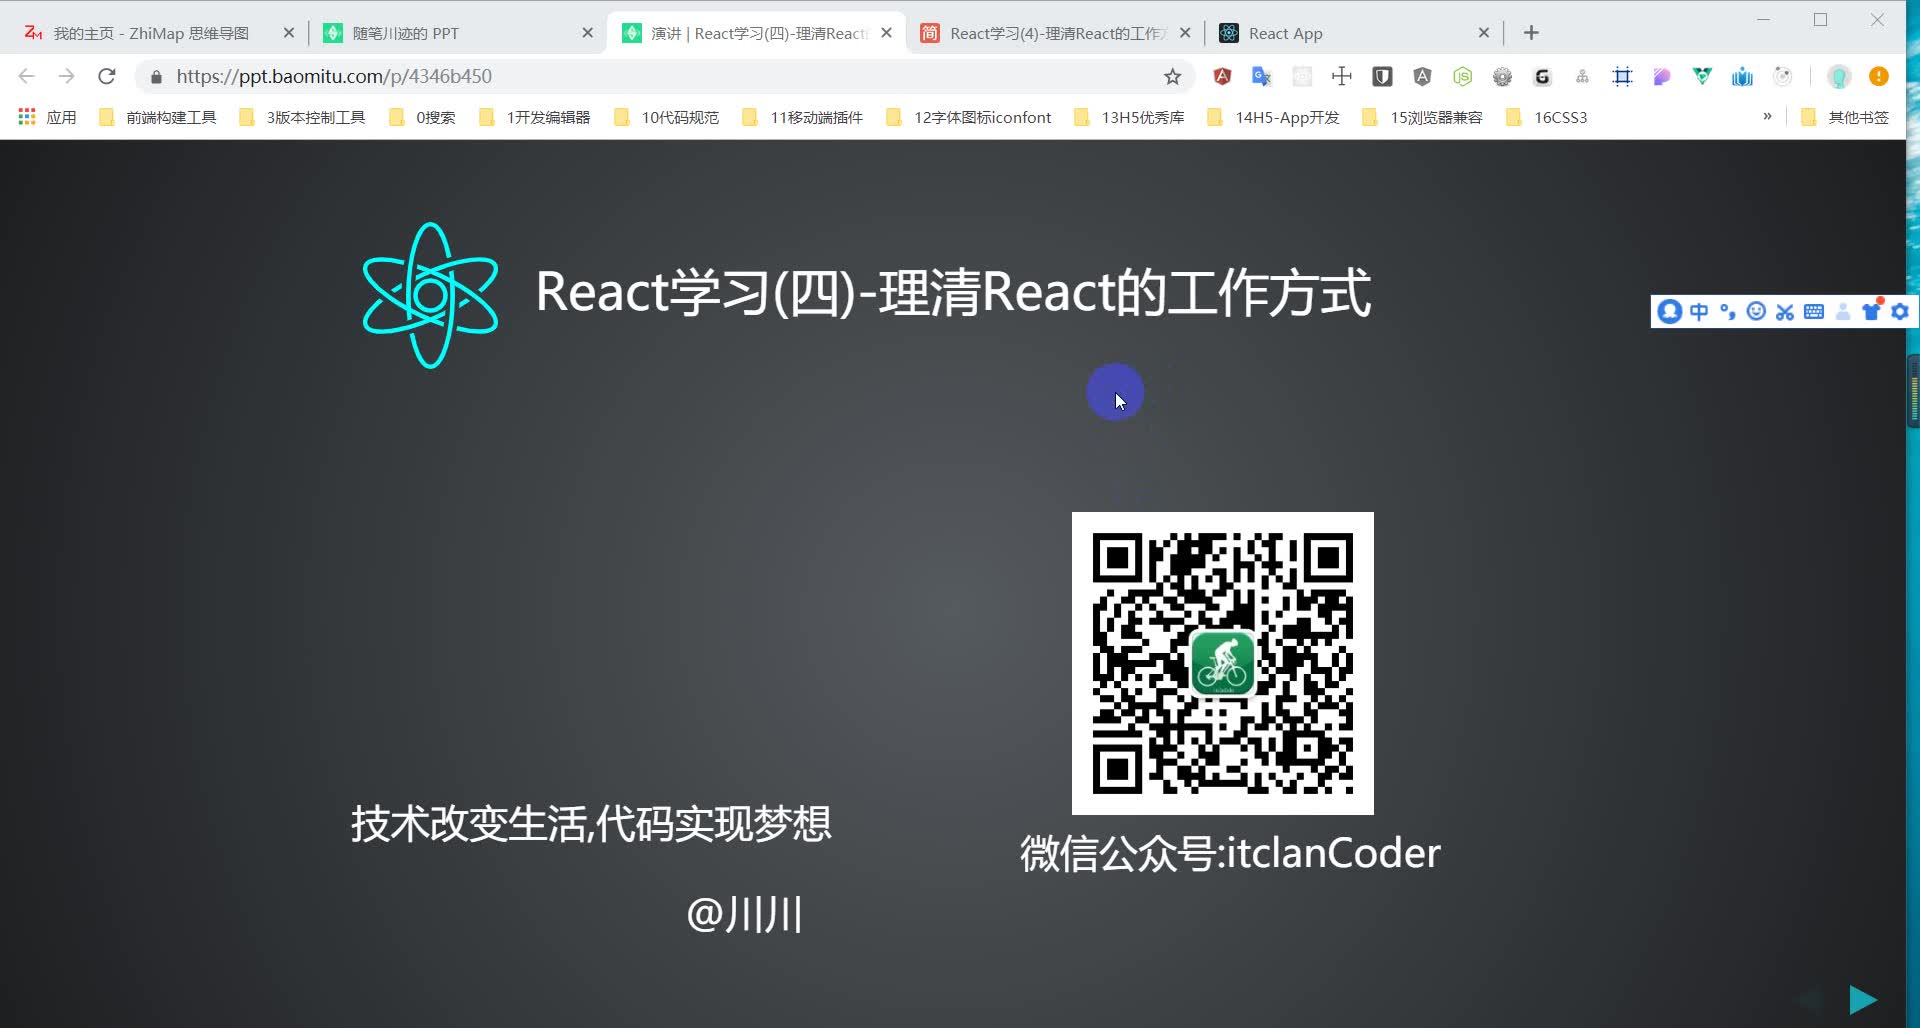This screenshot has height=1028, width=1920.
Task: Click the faded person icon in IME bar
Action: tap(1843, 311)
